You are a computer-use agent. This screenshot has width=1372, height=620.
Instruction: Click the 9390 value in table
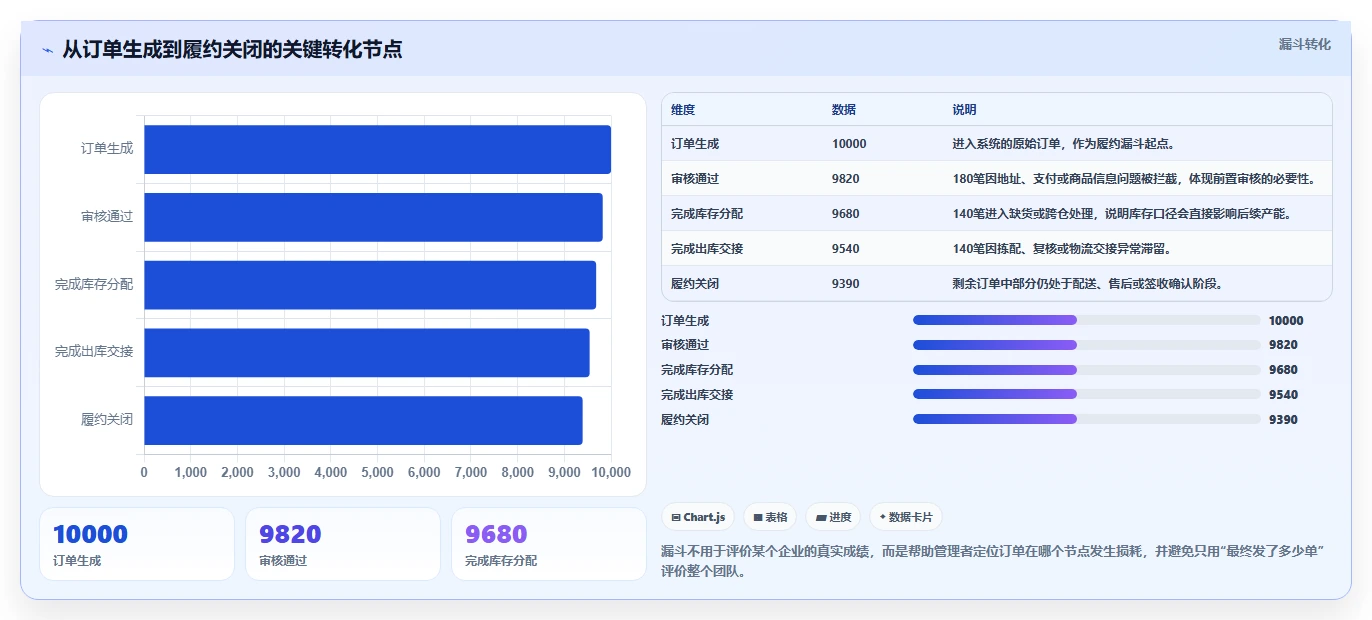point(846,284)
